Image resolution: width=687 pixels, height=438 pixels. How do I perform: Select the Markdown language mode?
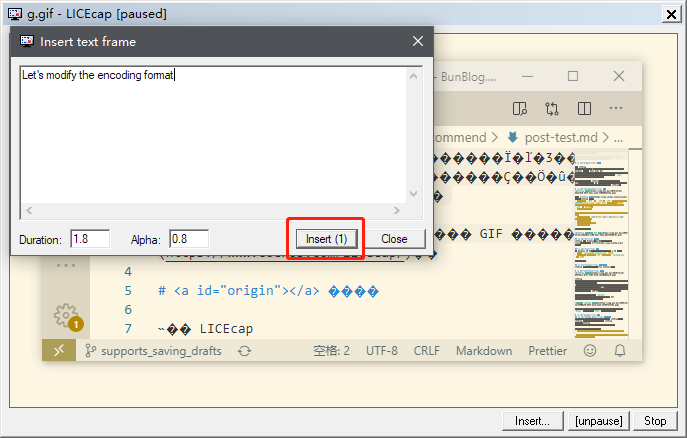pyautogui.click(x=484, y=351)
